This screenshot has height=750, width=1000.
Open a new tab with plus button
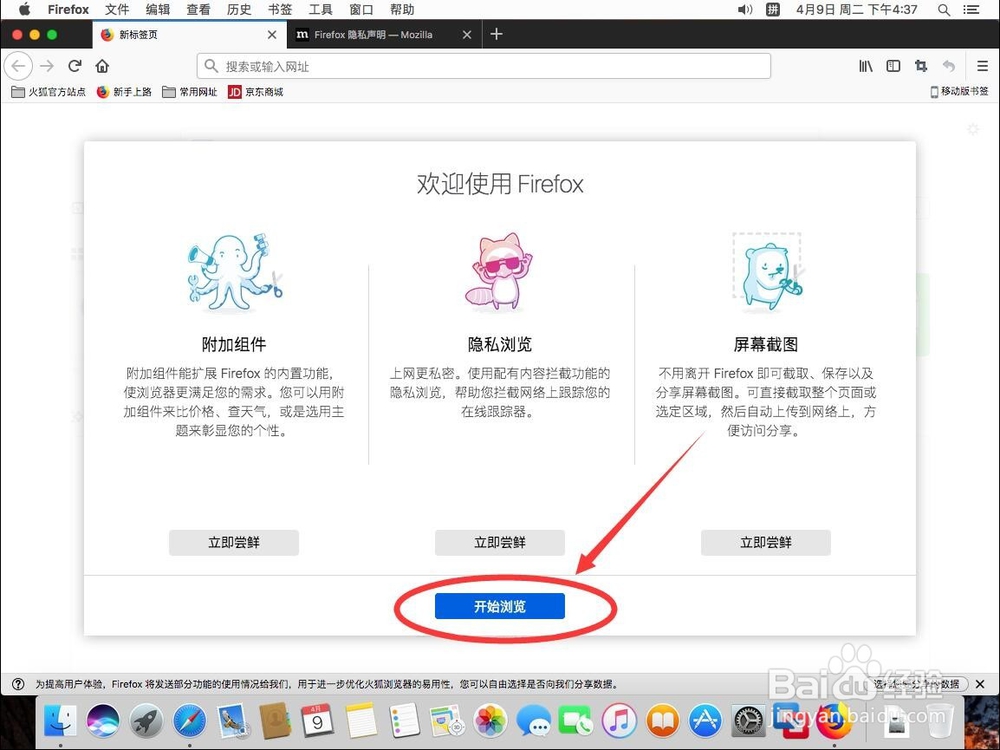pyautogui.click(x=496, y=34)
